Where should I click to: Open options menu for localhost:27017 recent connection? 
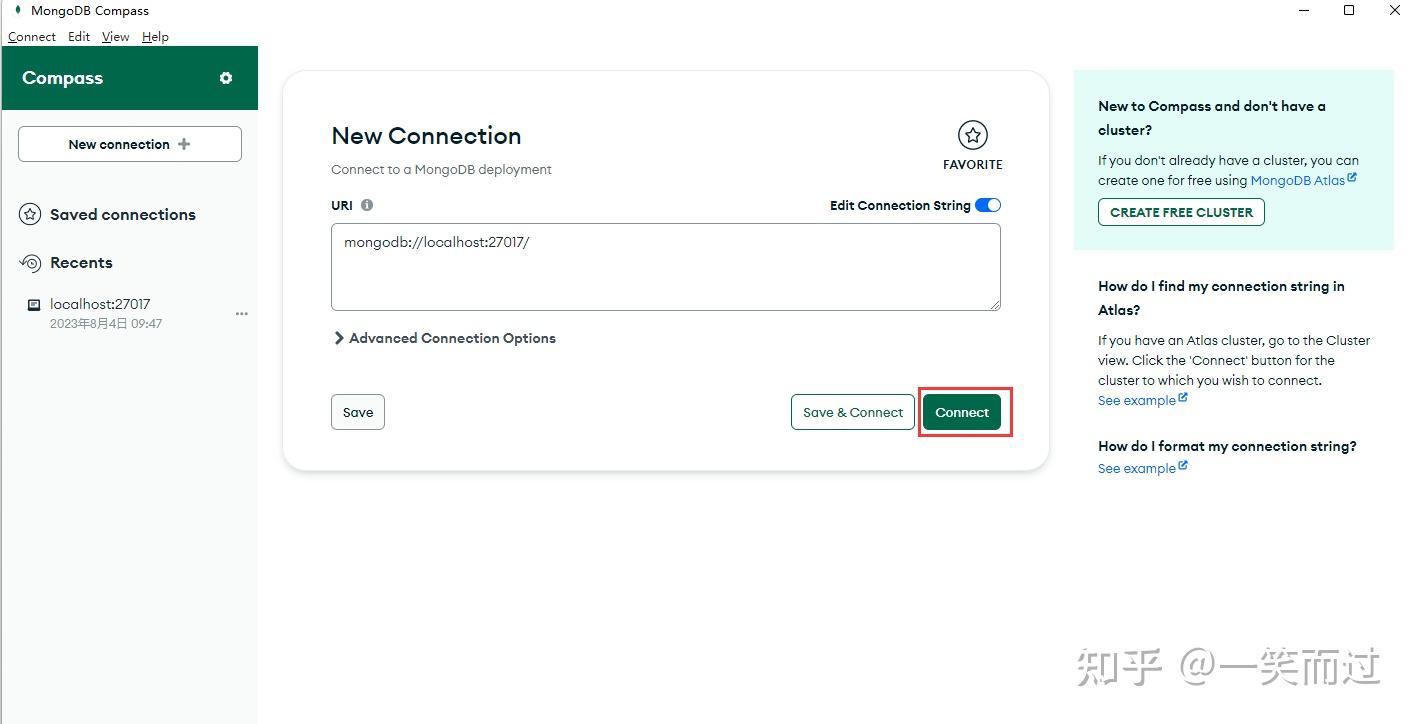(241, 313)
